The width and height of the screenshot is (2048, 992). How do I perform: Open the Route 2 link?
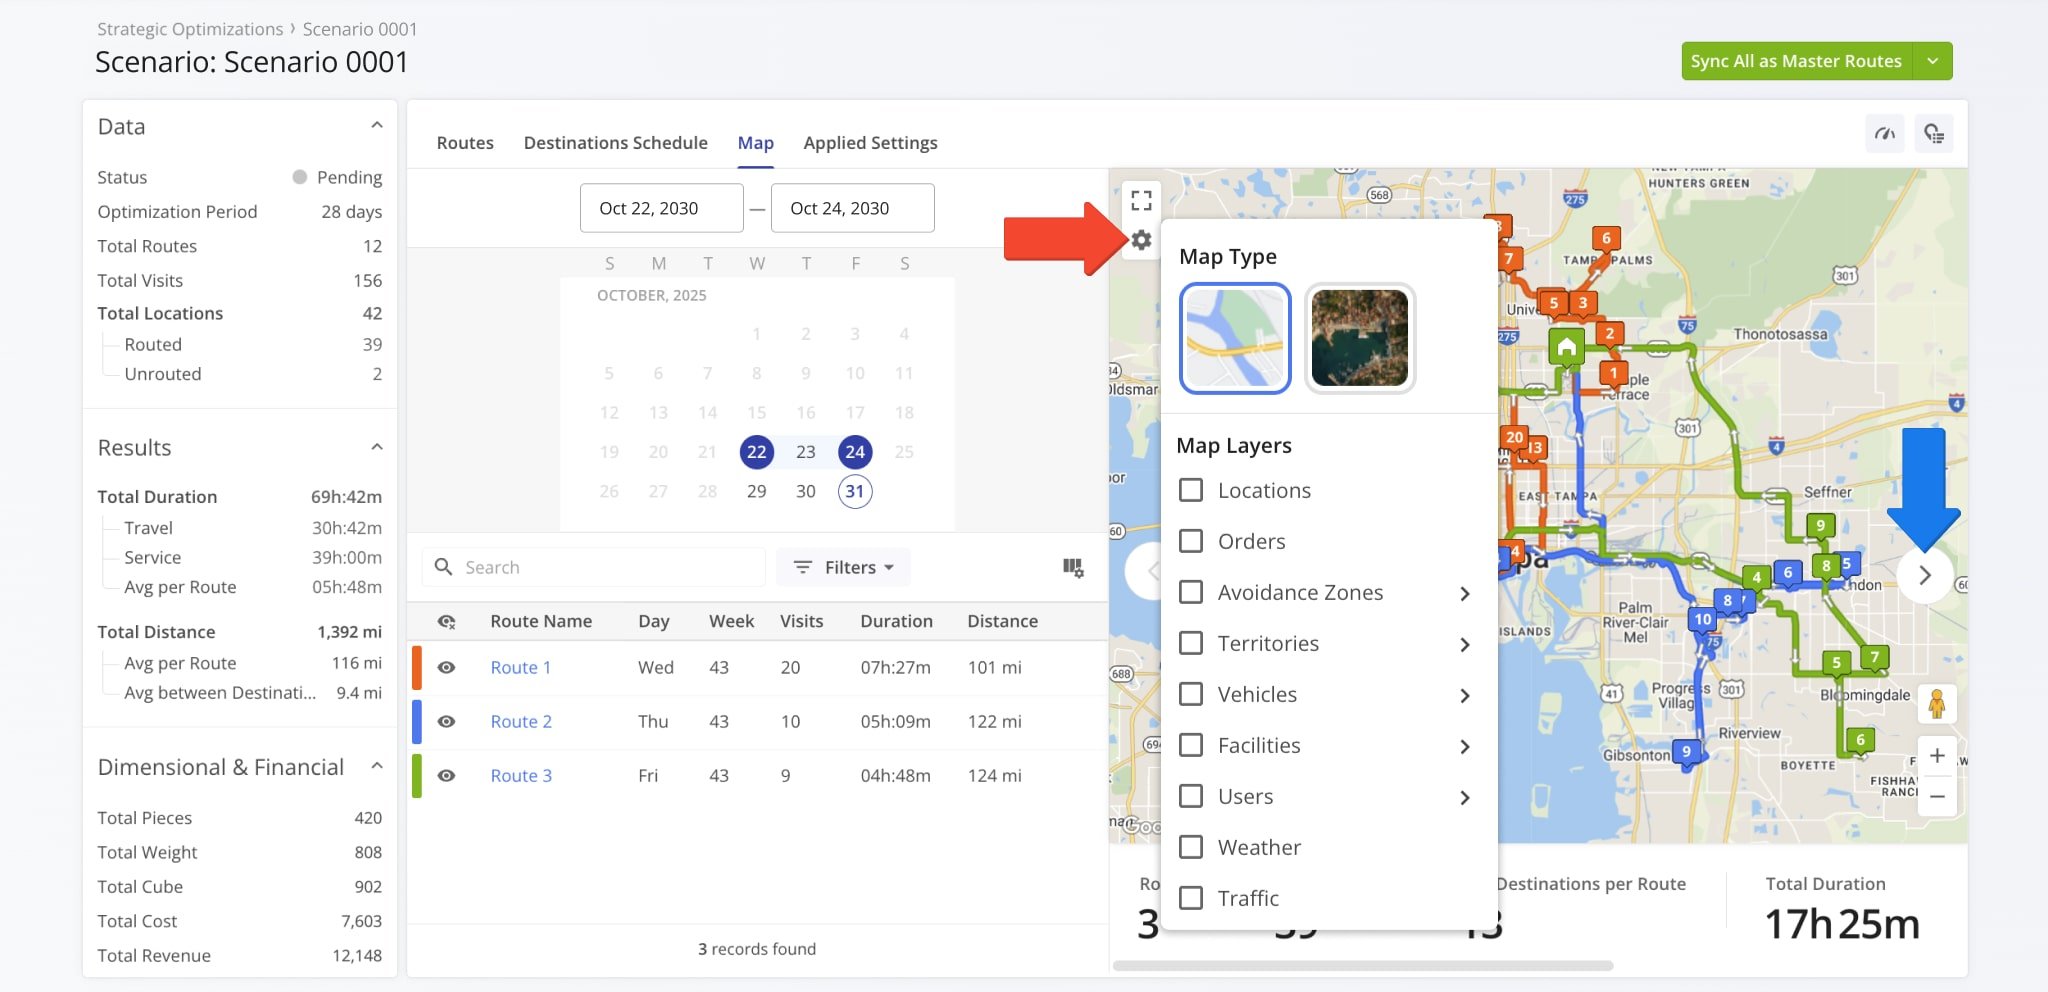tap(520, 722)
